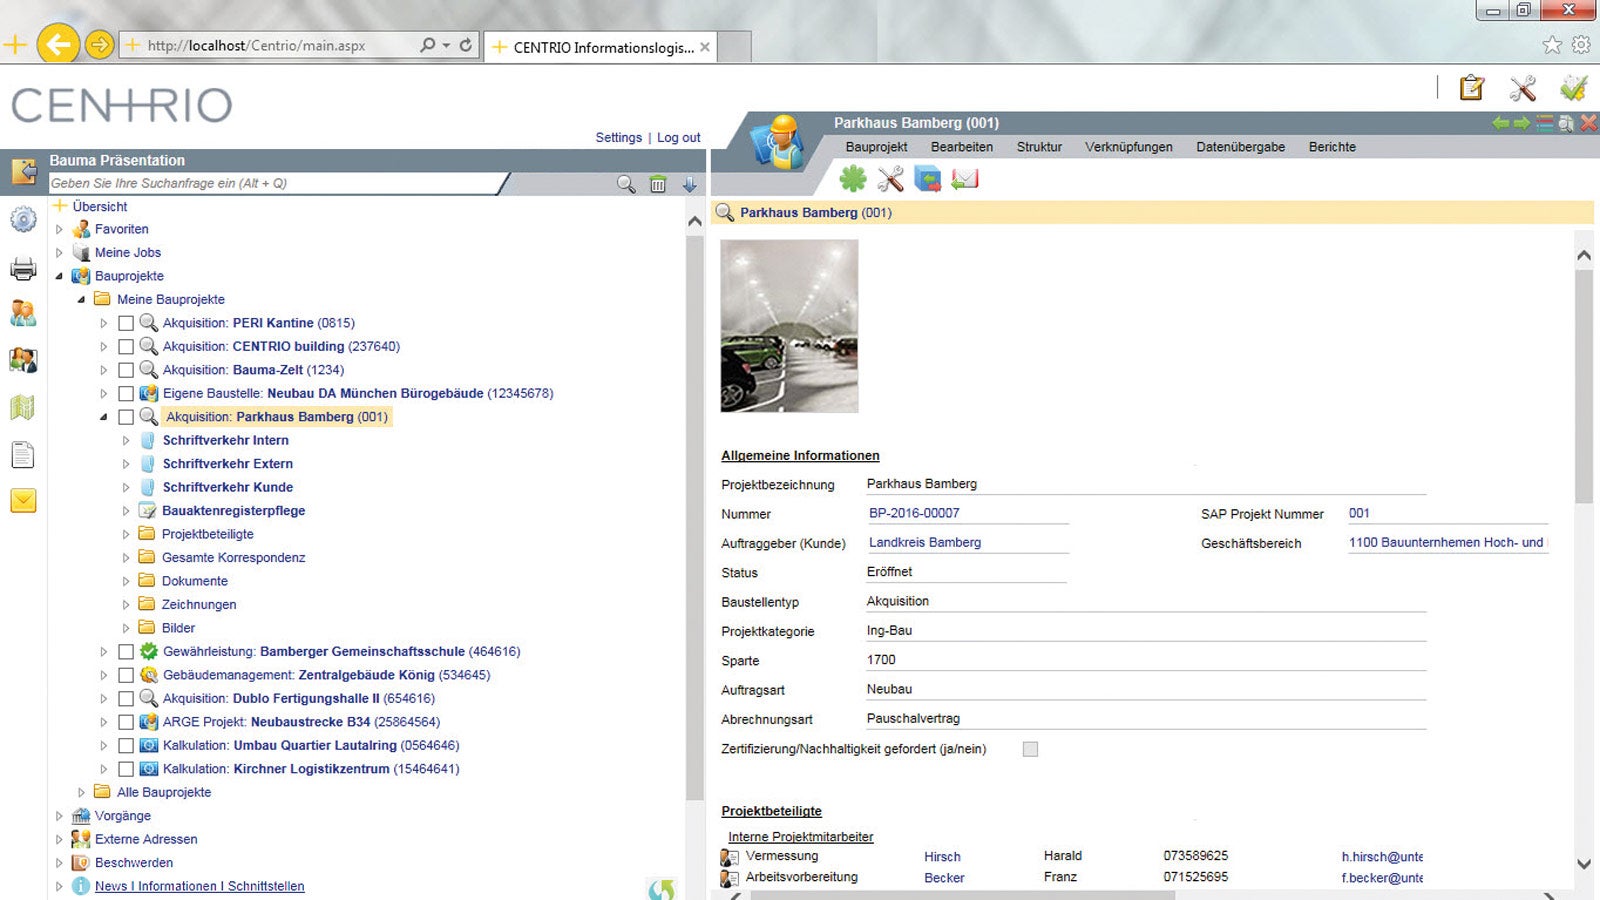Open the wrench and screwdriver tools icon
This screenshot has height=900, width=1600.
[x=890, y=179]
